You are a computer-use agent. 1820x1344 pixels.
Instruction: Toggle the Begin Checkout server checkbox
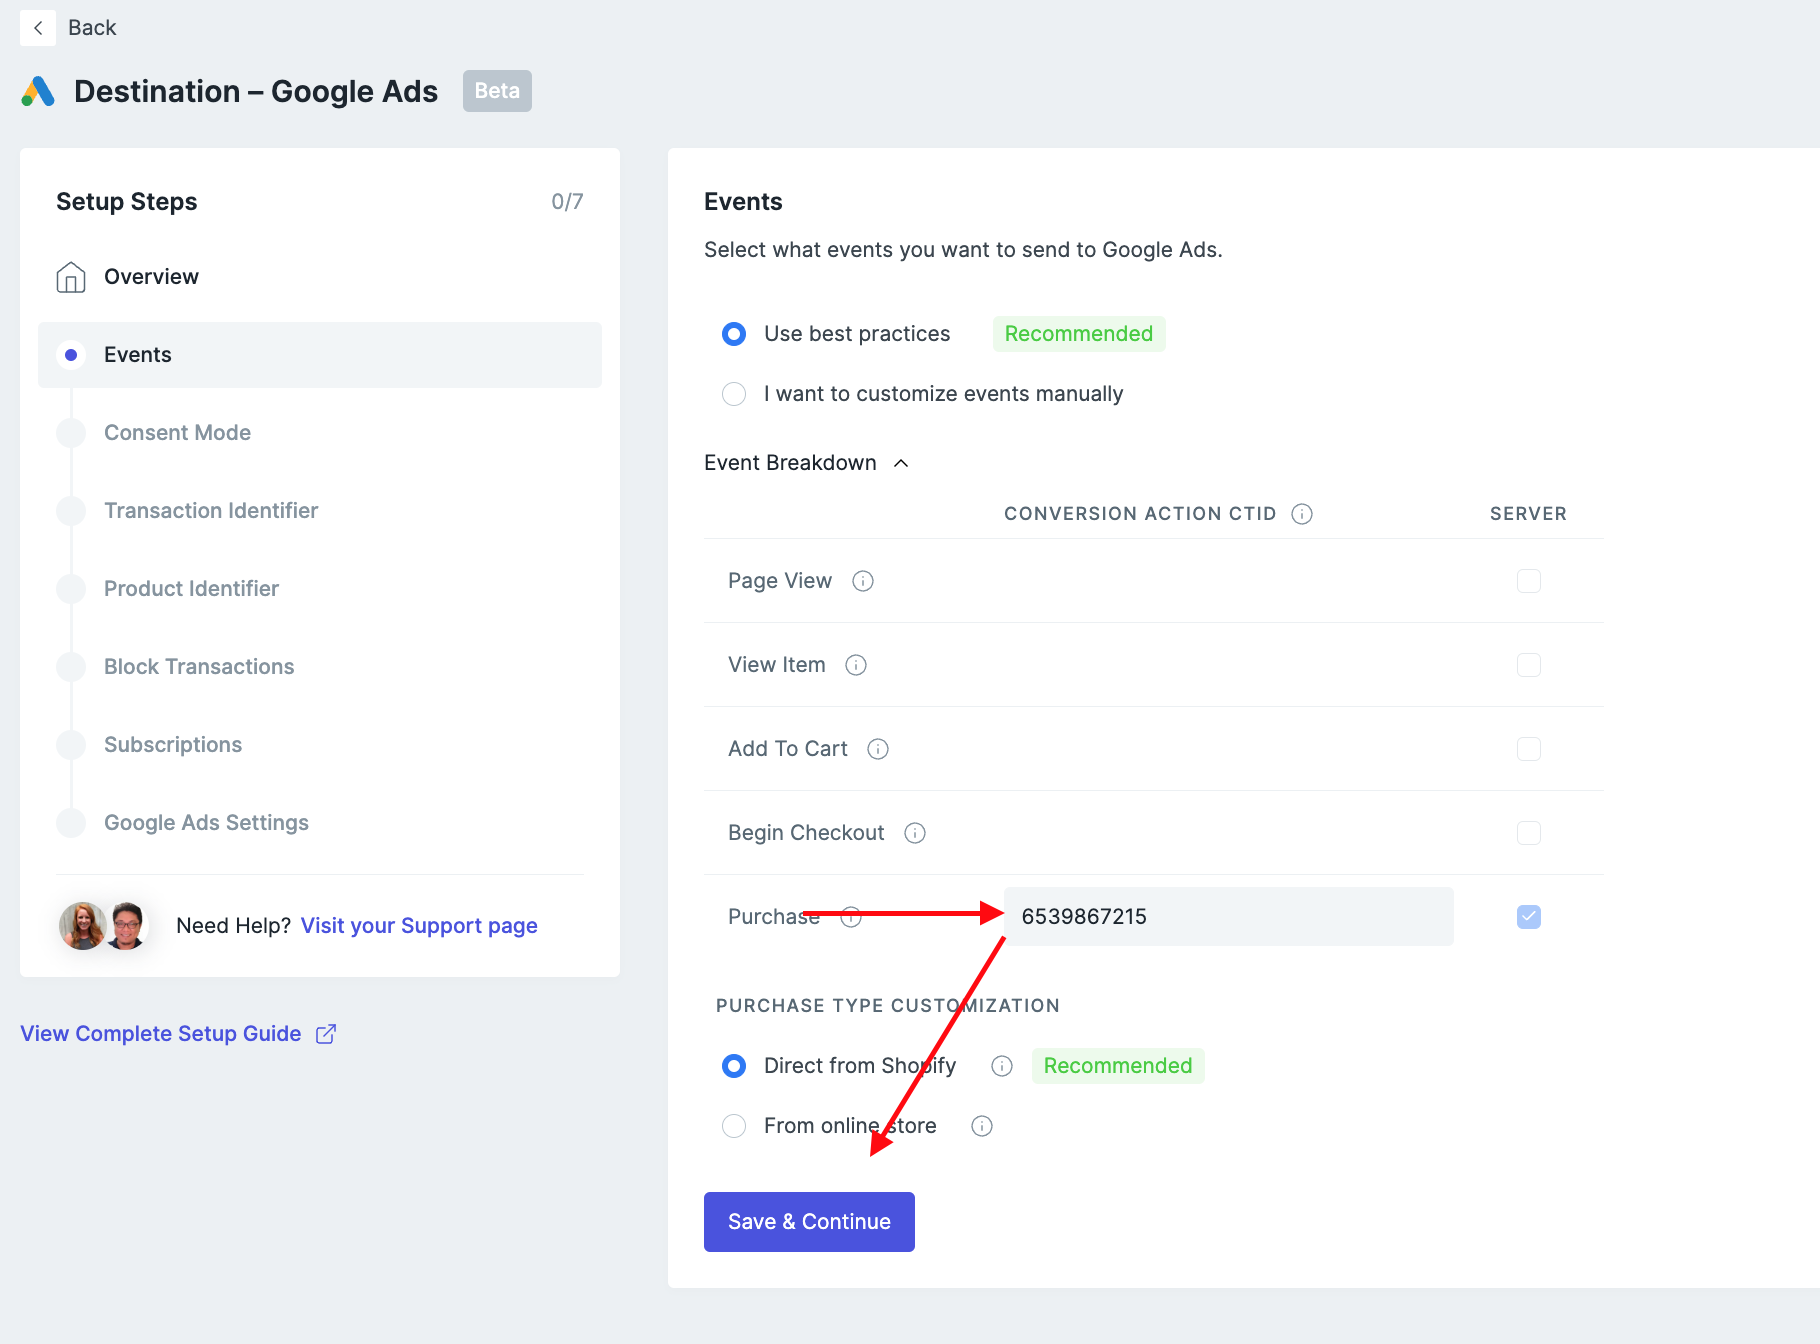click(x=1529, y=833)
